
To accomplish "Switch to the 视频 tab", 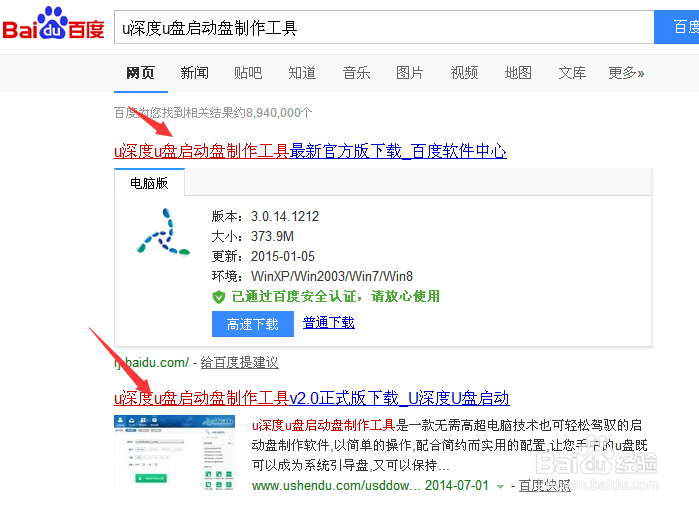I will click(x=464, y=73).
